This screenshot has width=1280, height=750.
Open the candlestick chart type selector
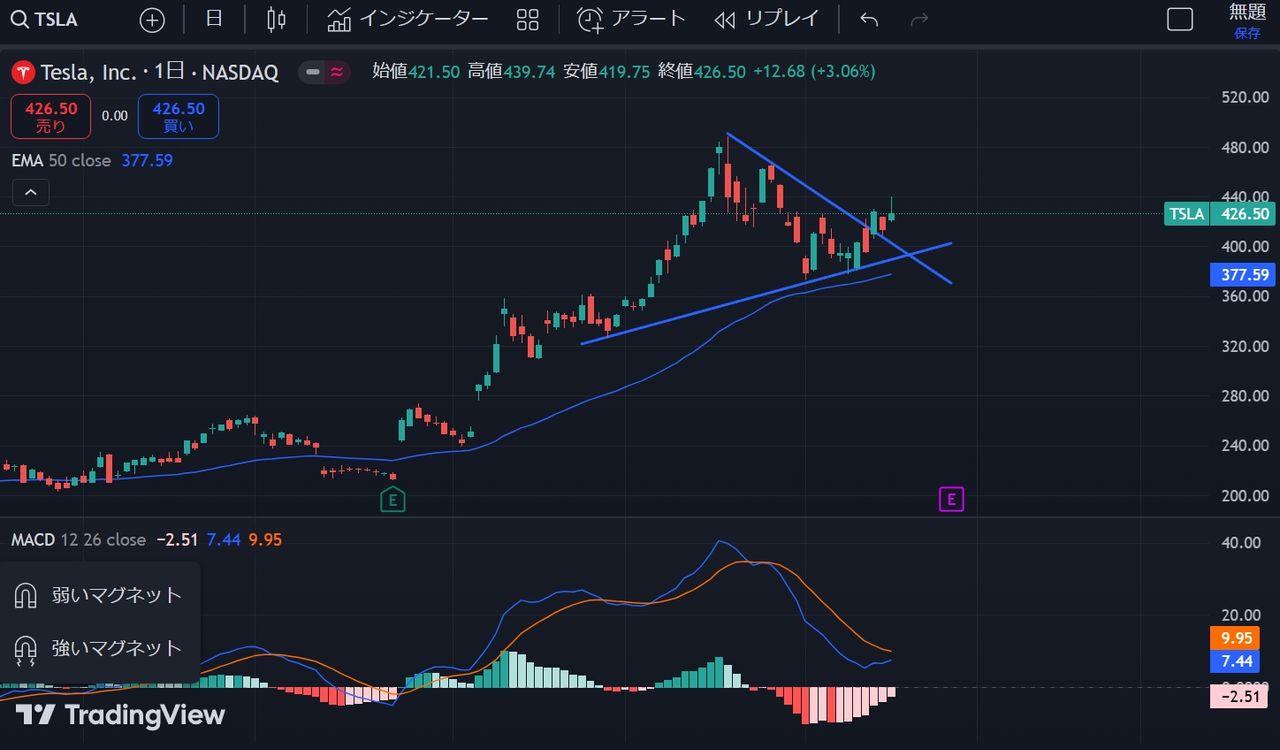pyautogui.click(x=277, y=19)
